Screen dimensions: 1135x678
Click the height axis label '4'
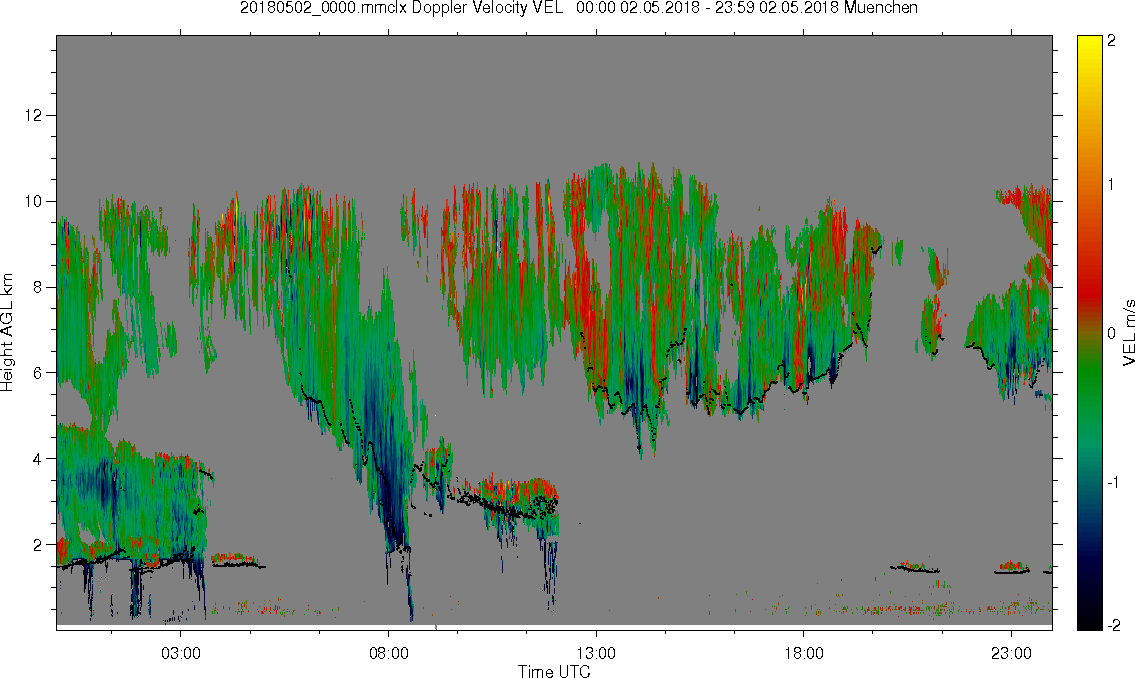38,459
